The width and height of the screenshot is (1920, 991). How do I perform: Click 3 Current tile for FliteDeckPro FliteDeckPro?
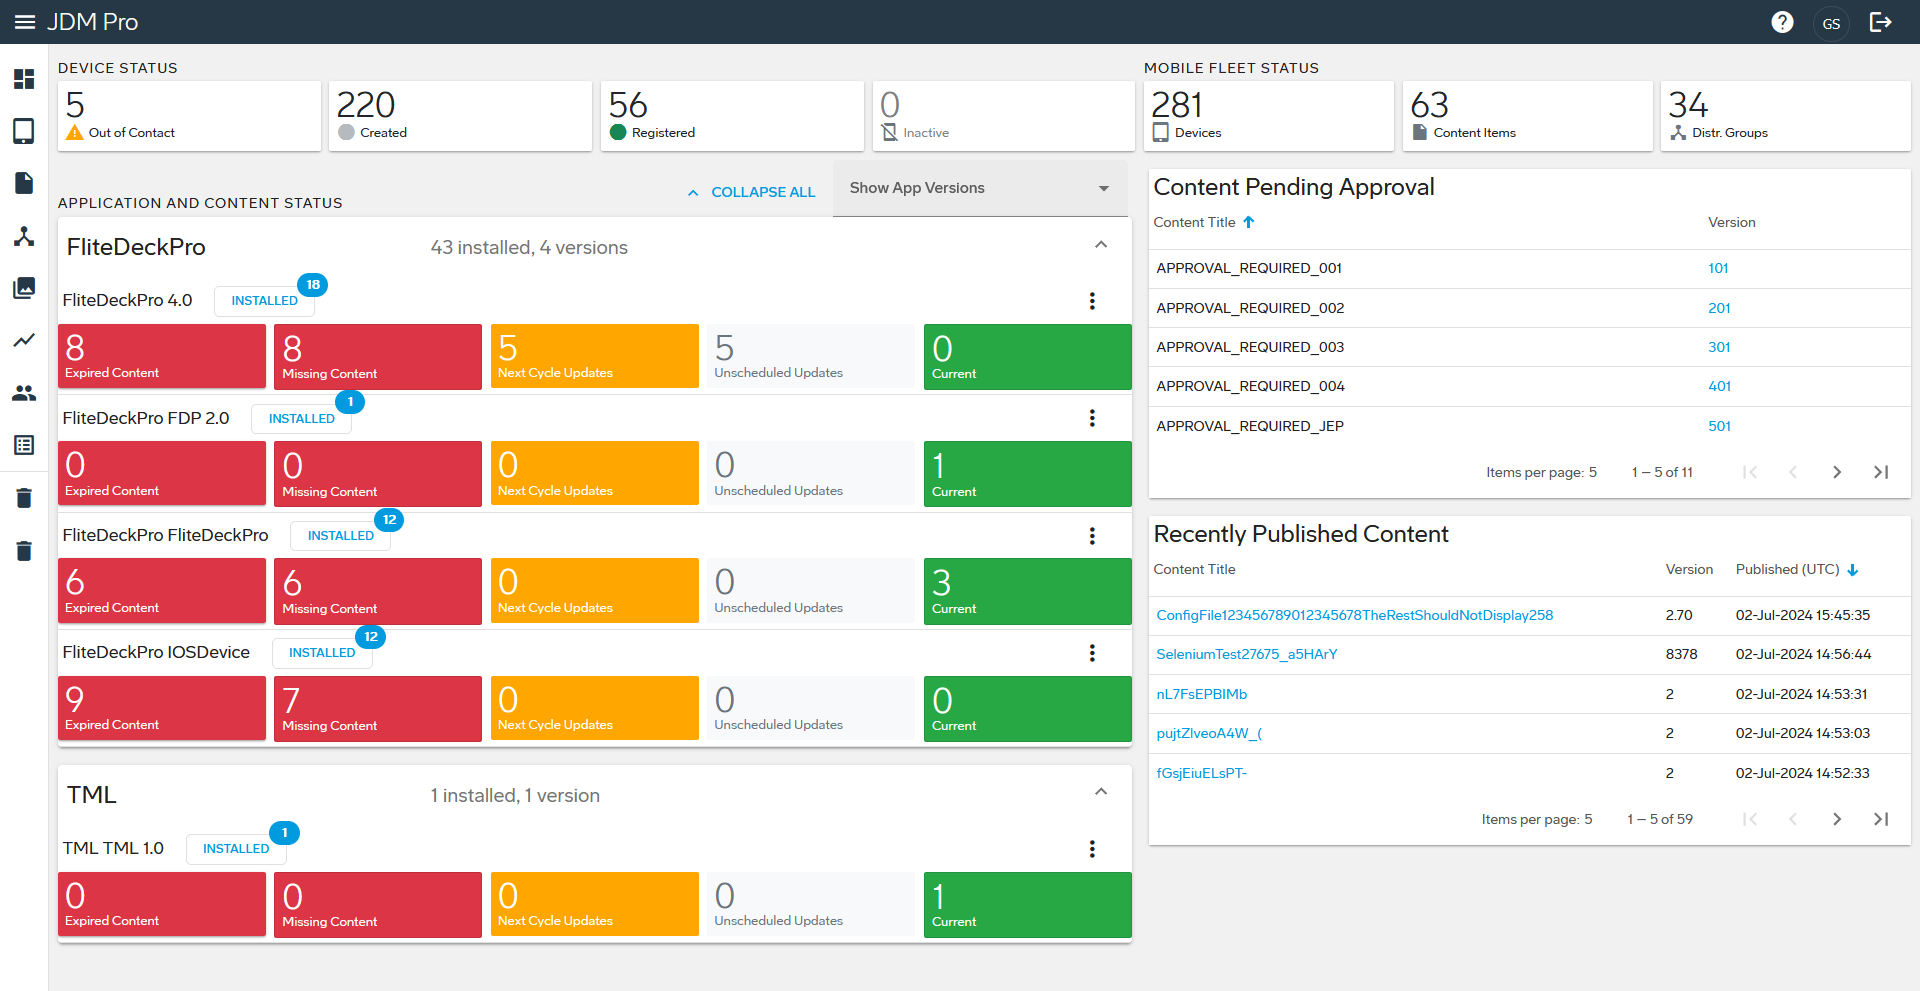1028,591
